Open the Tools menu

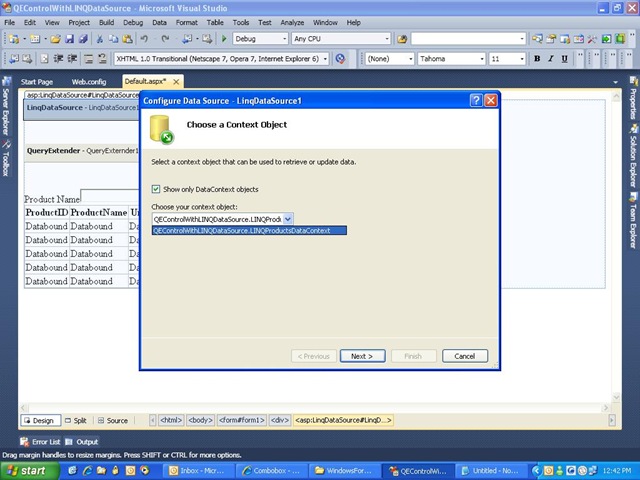tap(241, 22)
